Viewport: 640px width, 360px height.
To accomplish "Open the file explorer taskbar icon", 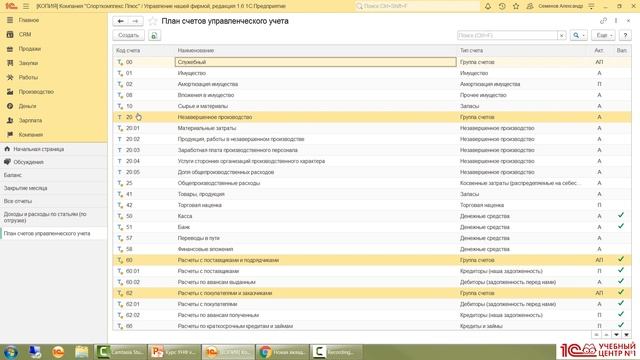I will (81, 352).
